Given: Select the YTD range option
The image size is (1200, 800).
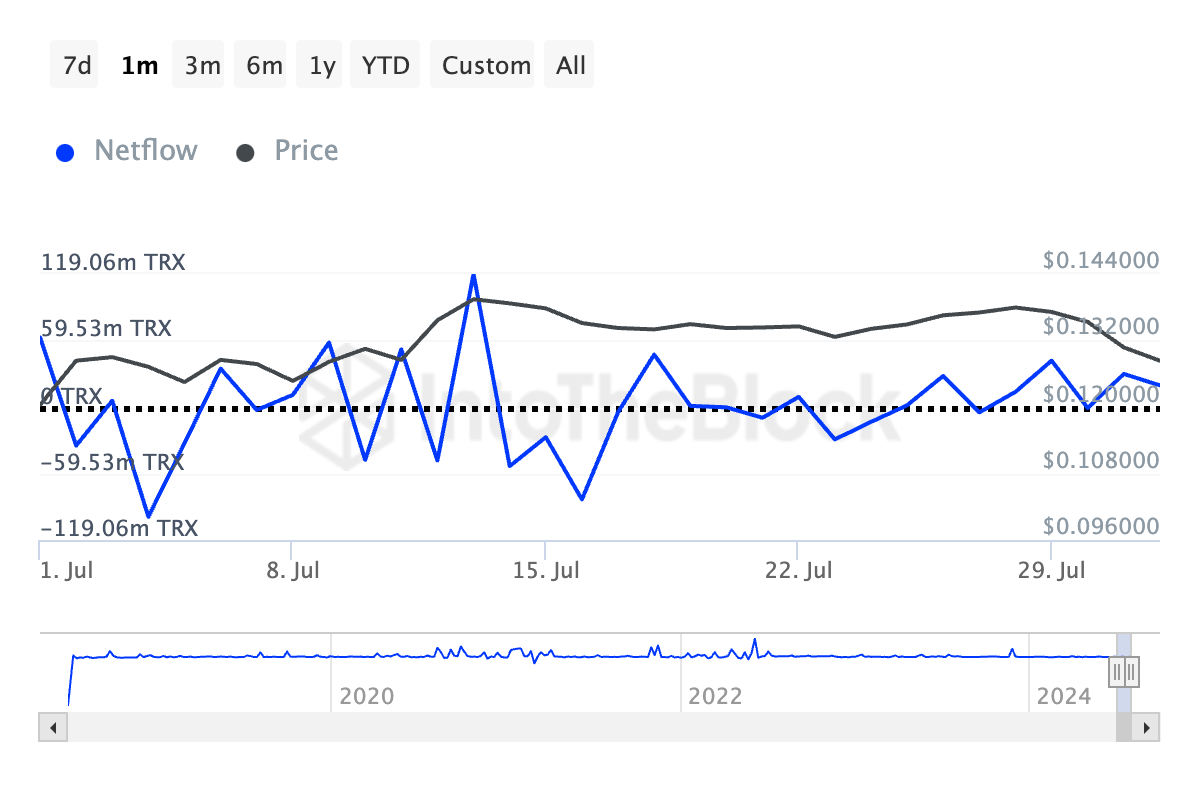Looking at the screenshot, I should [386, 66].
